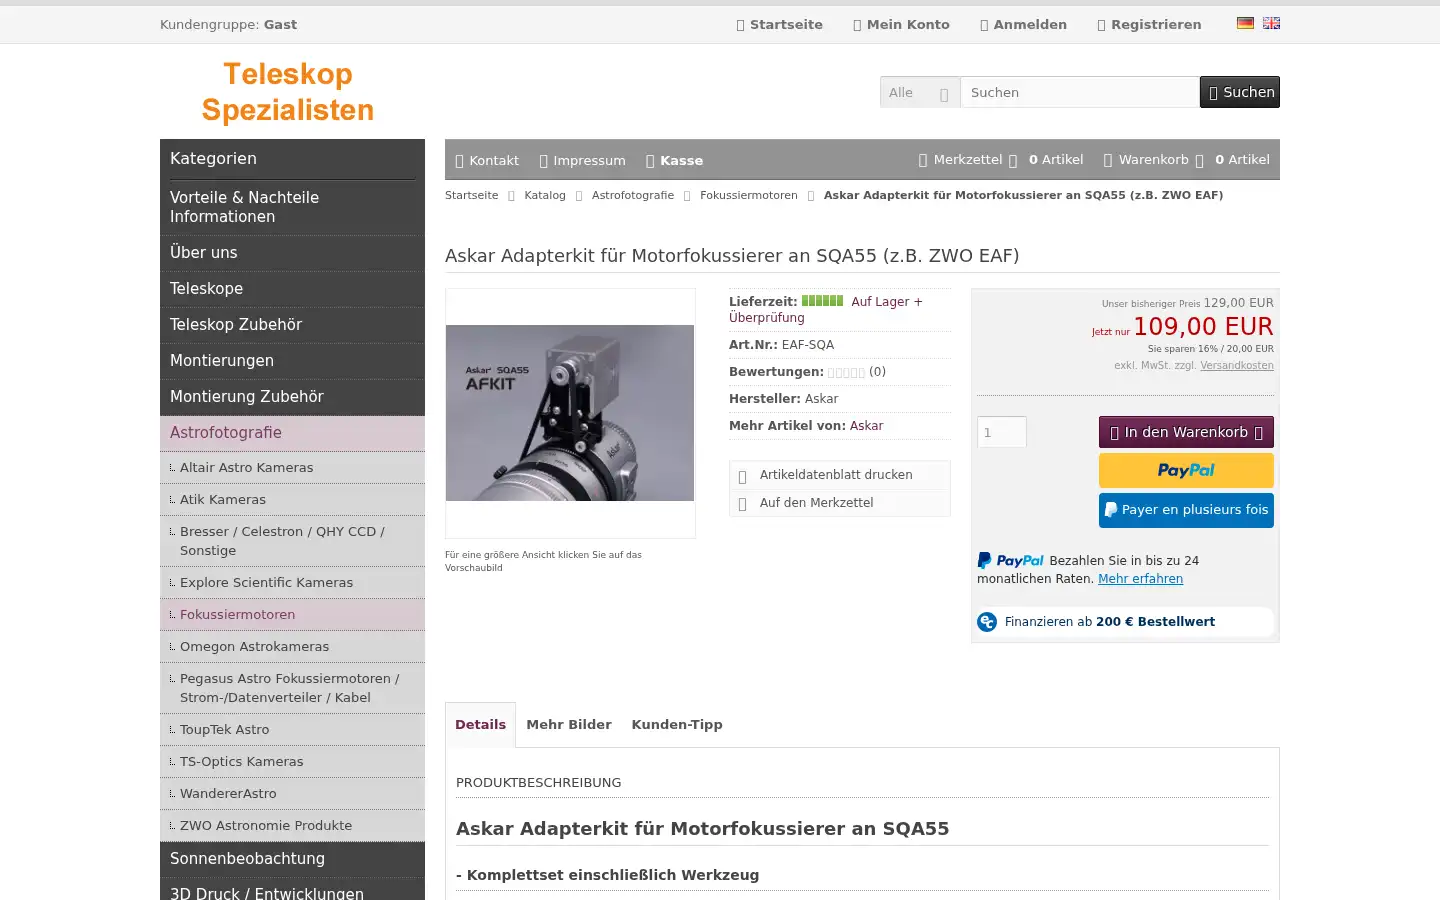Enlarge the Askar AFKIT product thumbnail
This screenshot has height=900, width=1440.
click(570, 413)
